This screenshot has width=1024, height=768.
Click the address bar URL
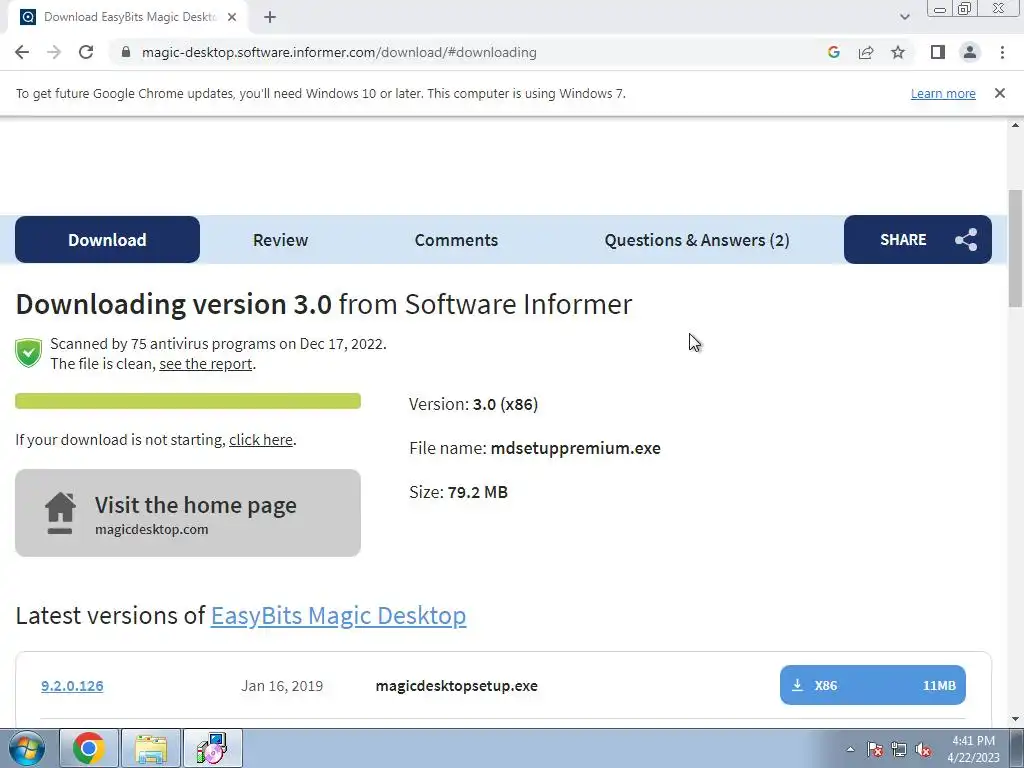click(339, 52)
